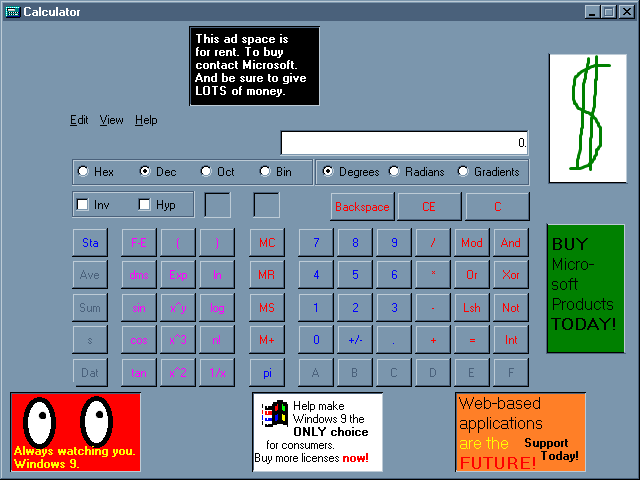Click the And logical button
The width and height of the screenshot is (640, 480).
[x=511, y=242]
